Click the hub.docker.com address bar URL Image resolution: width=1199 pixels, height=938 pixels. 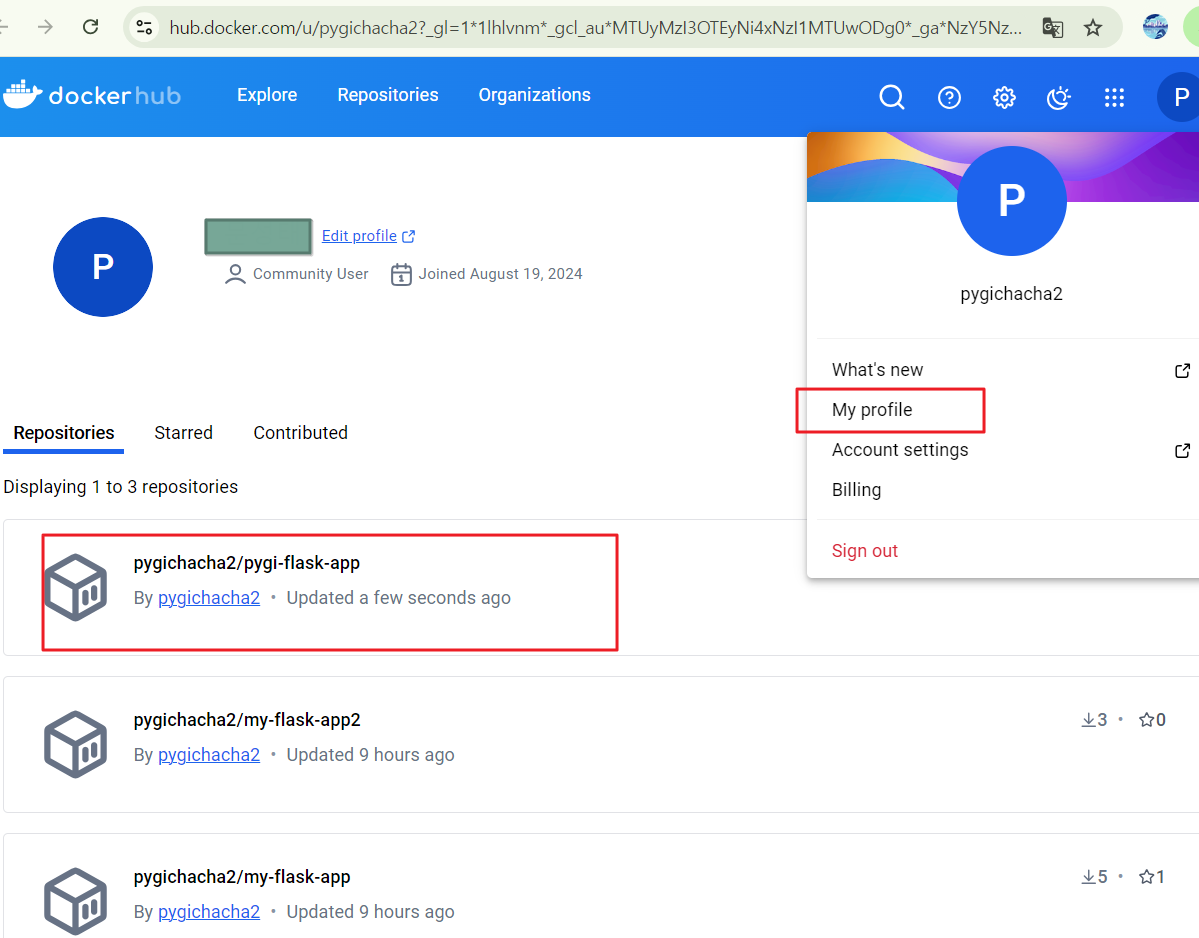(595, 28)
